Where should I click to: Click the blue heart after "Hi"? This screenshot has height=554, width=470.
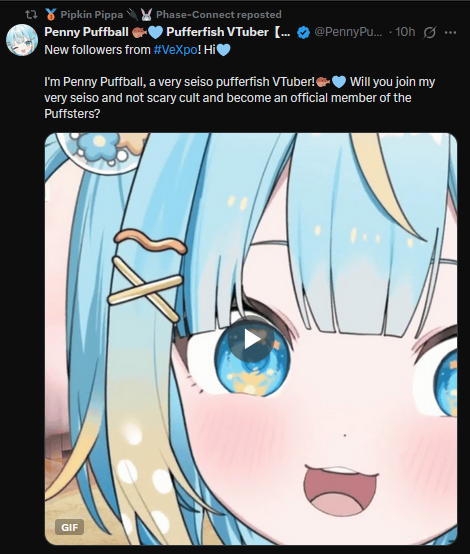[223, 50]
